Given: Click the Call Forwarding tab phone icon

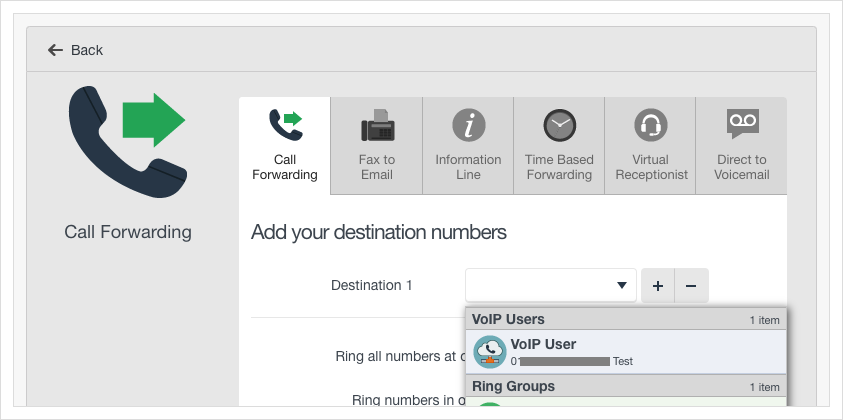Looking at the screenshot, I should point(285,125).
